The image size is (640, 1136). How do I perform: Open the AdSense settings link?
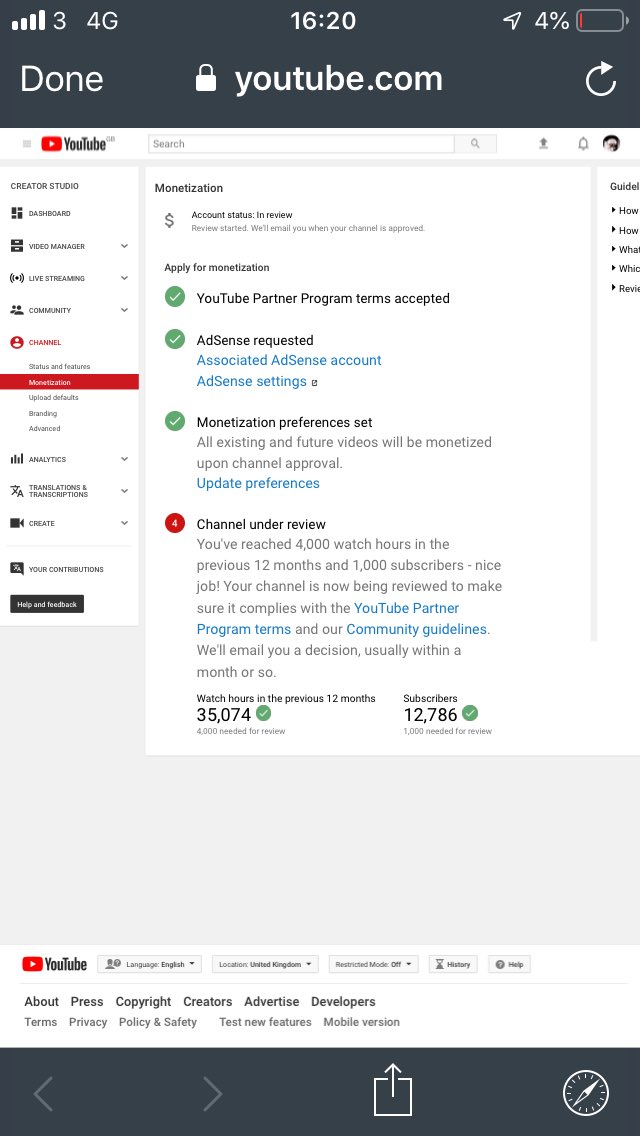point(252,381)
